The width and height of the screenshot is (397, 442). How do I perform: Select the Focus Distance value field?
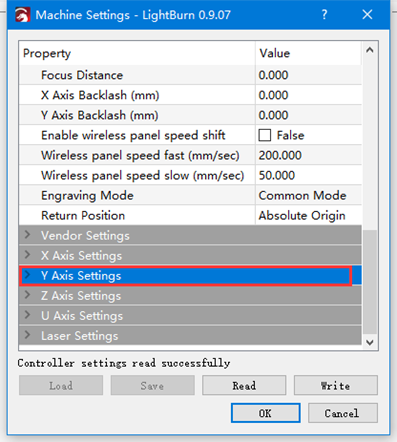(308, 75)
